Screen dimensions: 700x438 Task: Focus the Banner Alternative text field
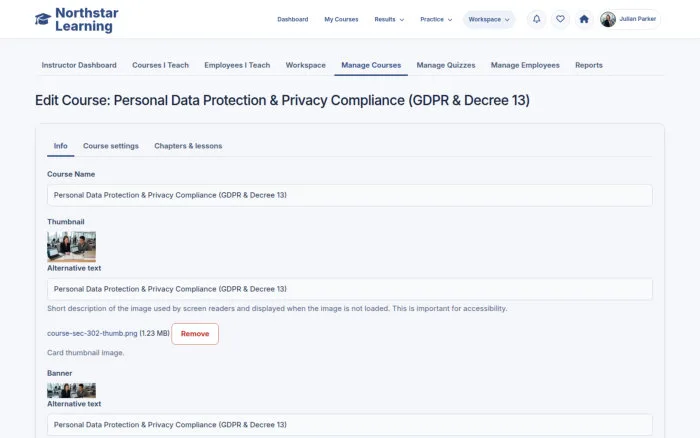coord(350,425)
